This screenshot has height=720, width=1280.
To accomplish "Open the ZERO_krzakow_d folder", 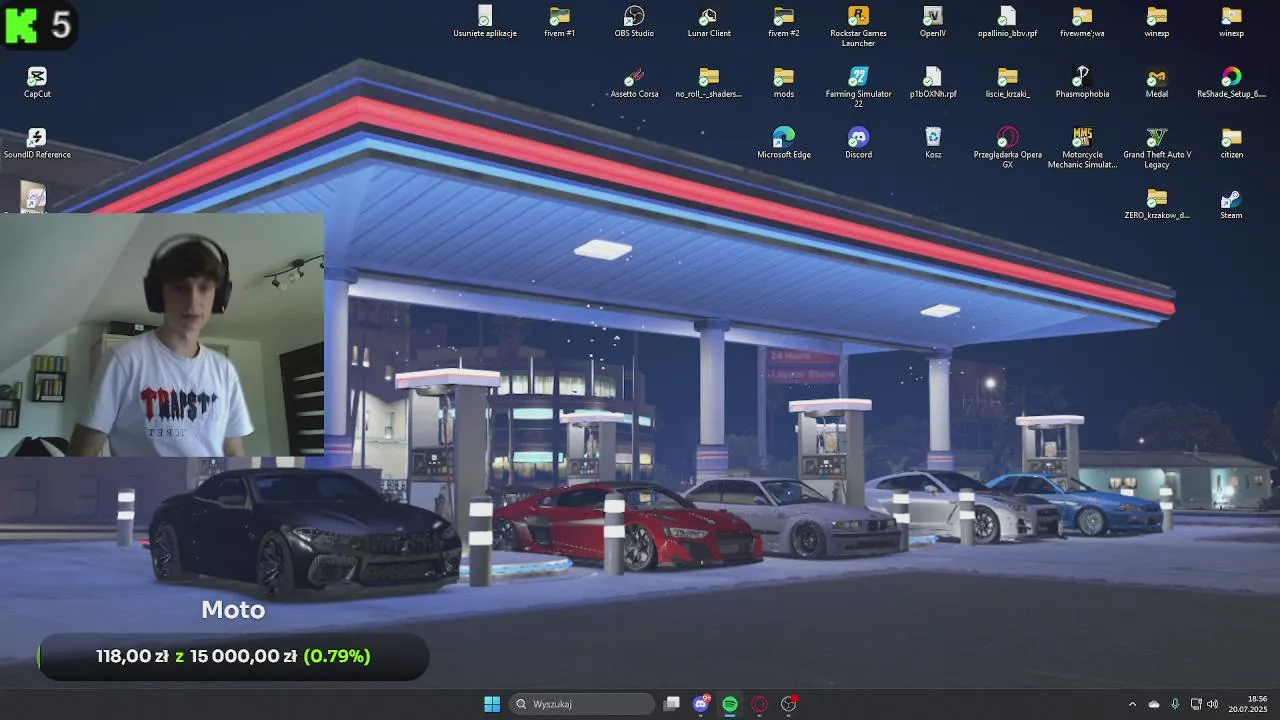I will point(1157,204).
